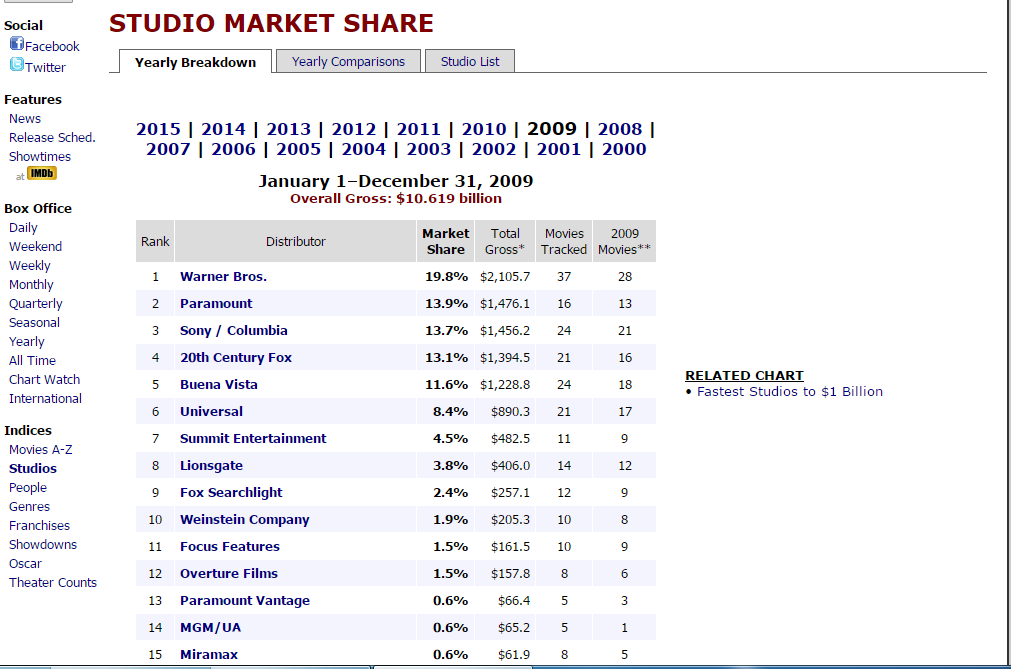The image size is (1011, 669).
Task: Open Quarterly box office link
Action: pyautogui.click(x=35, y=304)
